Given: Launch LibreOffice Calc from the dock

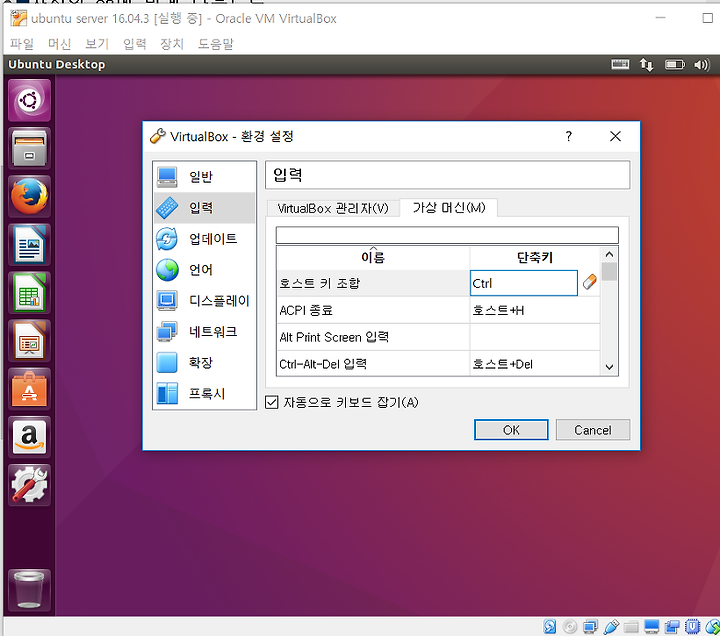Looking at the screenshot, I should pos(29,293).
